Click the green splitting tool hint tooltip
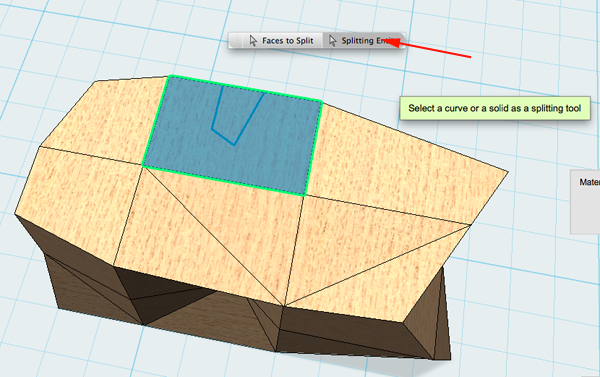600x377 pixels. click(x=494, y=108)
